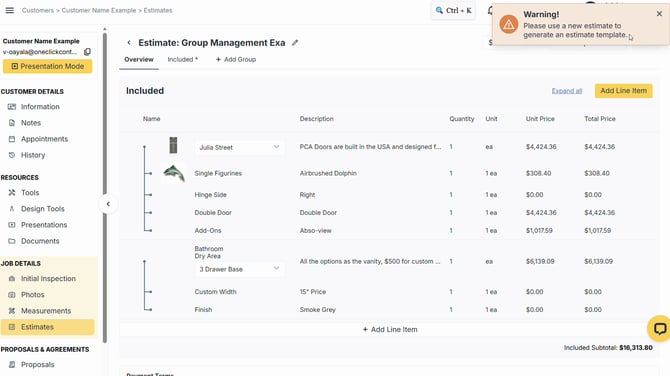This screenshot has width=670, height=376.
Task: Switch to the Included tab
Action: pyautogui.click(x=182, y=59)
